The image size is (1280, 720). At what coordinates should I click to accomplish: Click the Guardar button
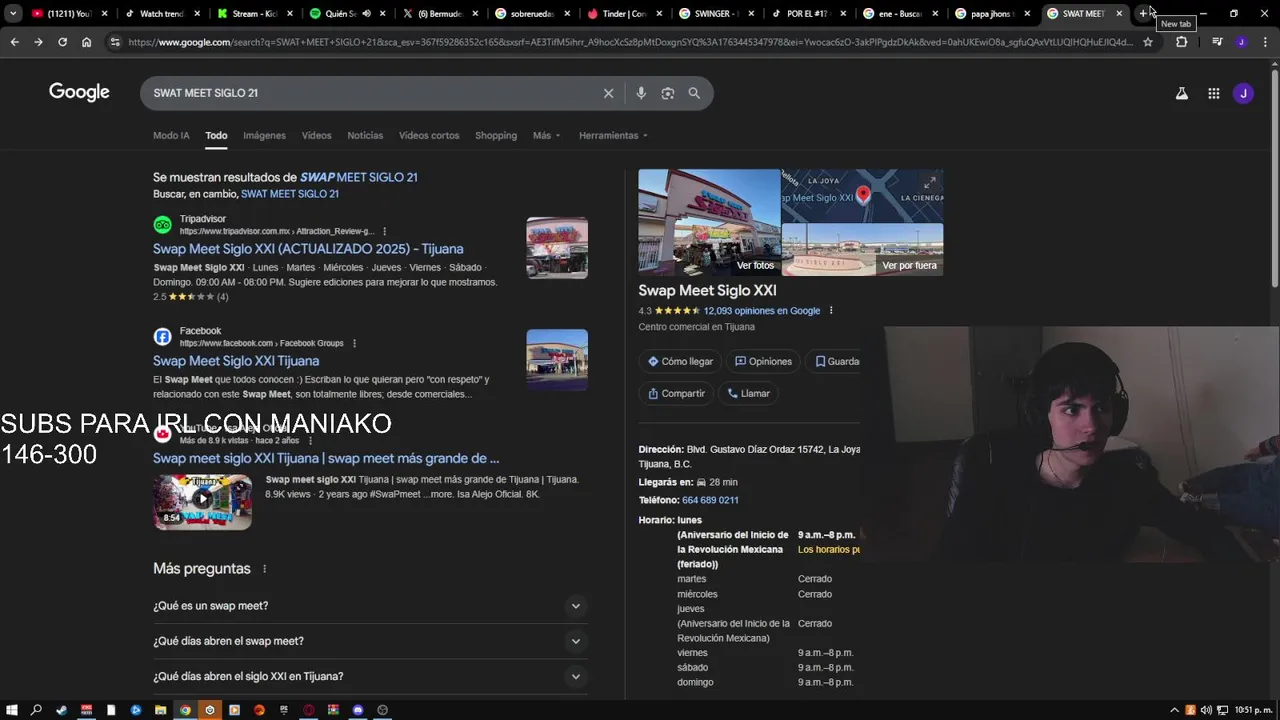pyautogui.click(x=836, y=362)
